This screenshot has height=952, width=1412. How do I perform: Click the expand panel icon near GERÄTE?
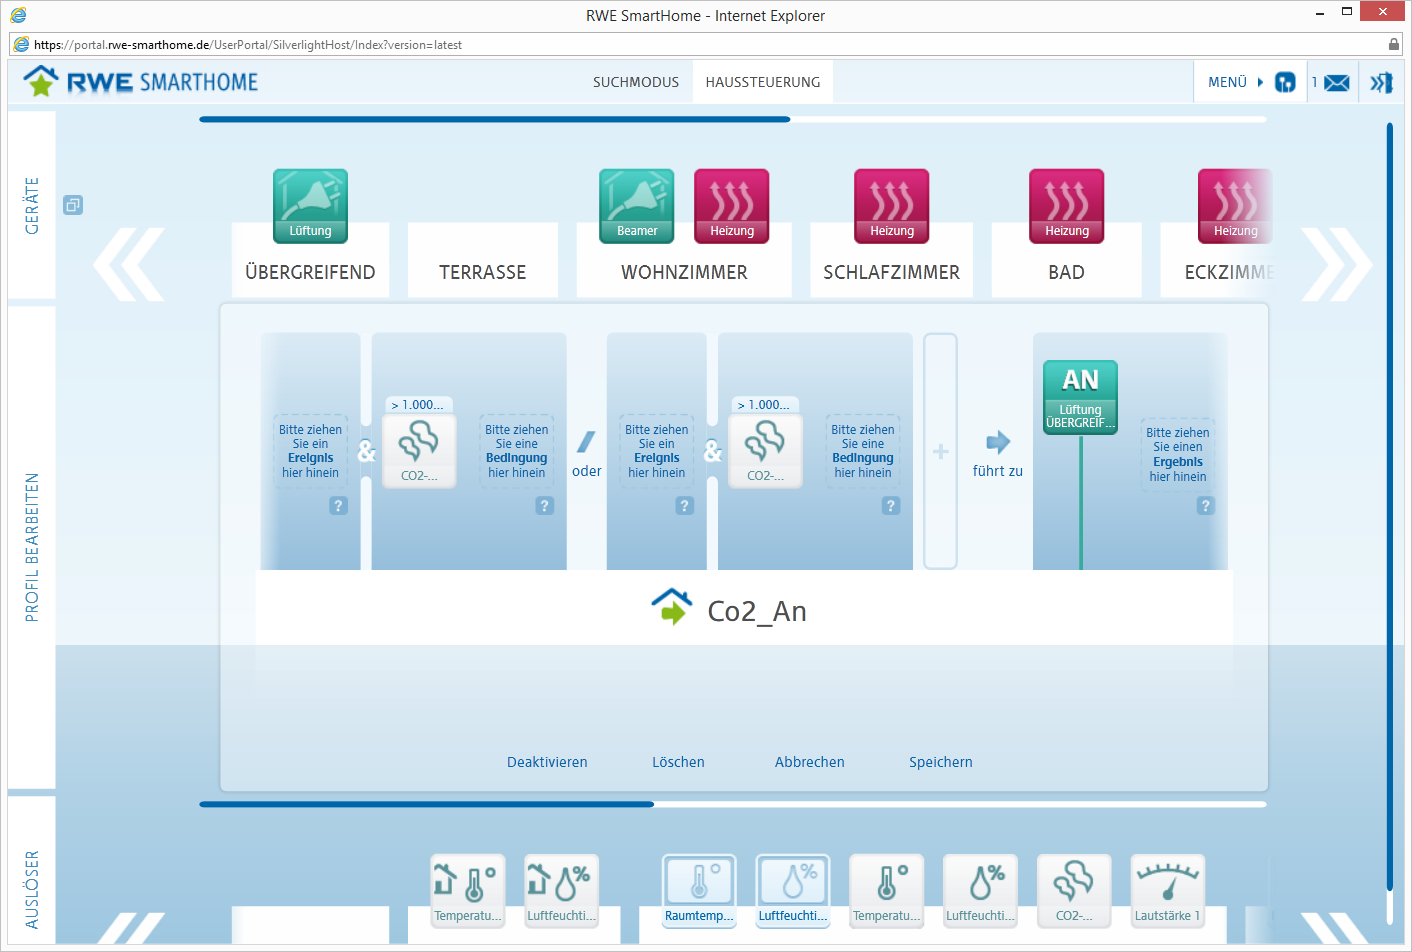73,205
